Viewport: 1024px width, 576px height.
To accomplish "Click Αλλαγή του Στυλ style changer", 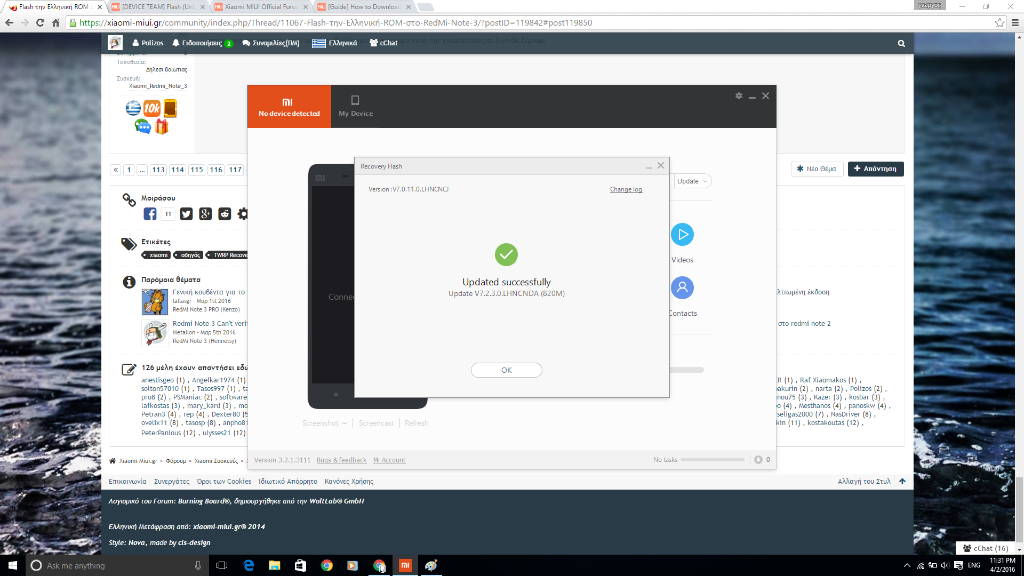I will pos(864,481).
